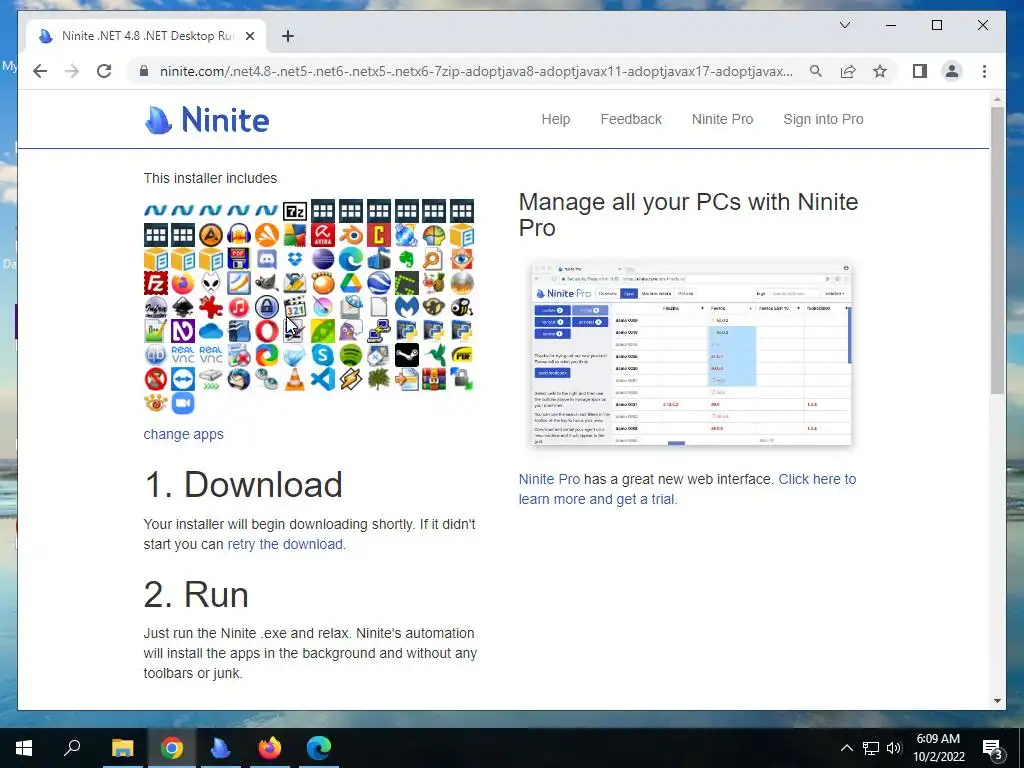
Task: Click the Pidgin purple bird icon
Action: click(x=351, y=331)
